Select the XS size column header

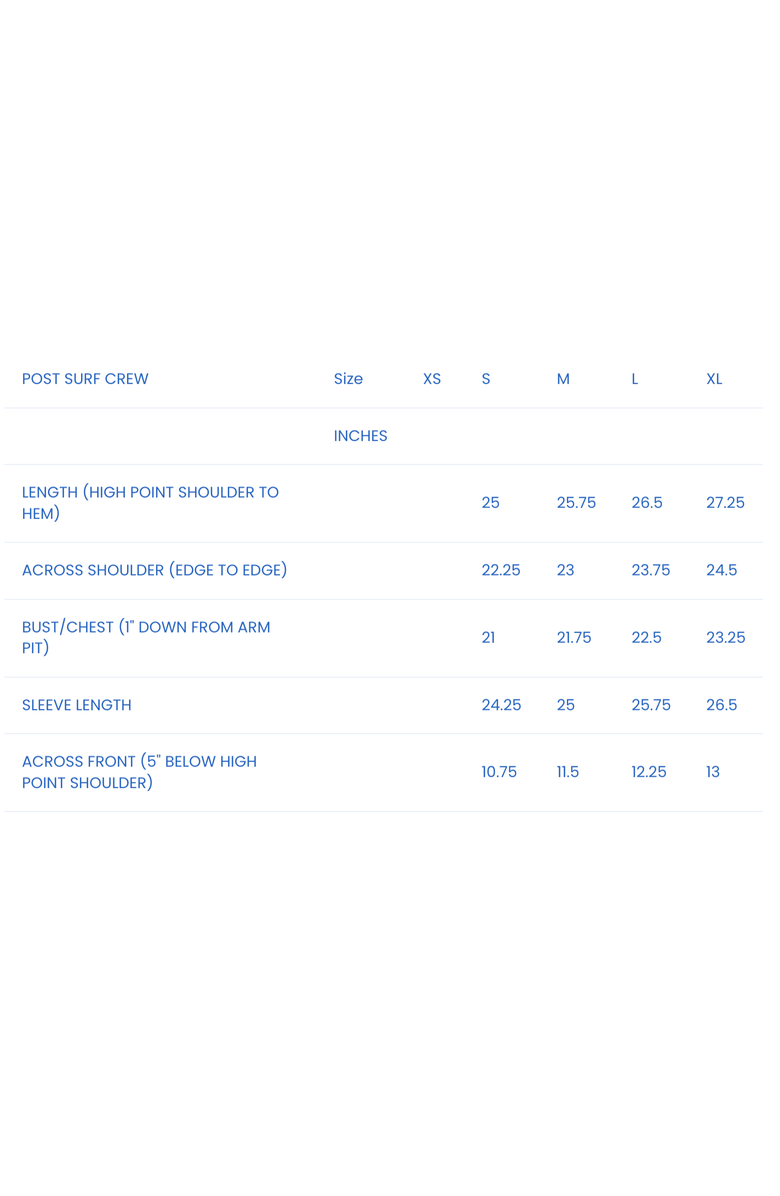tap(432, 379)
